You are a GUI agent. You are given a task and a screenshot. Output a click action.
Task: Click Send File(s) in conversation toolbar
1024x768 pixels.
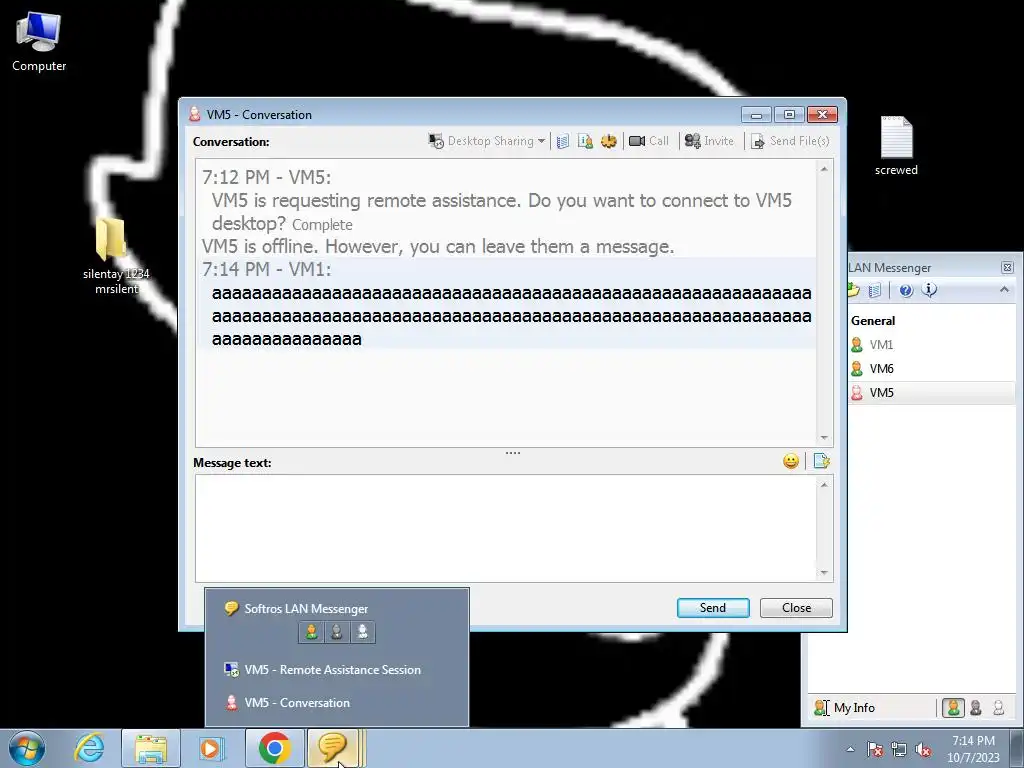[790, 141]
